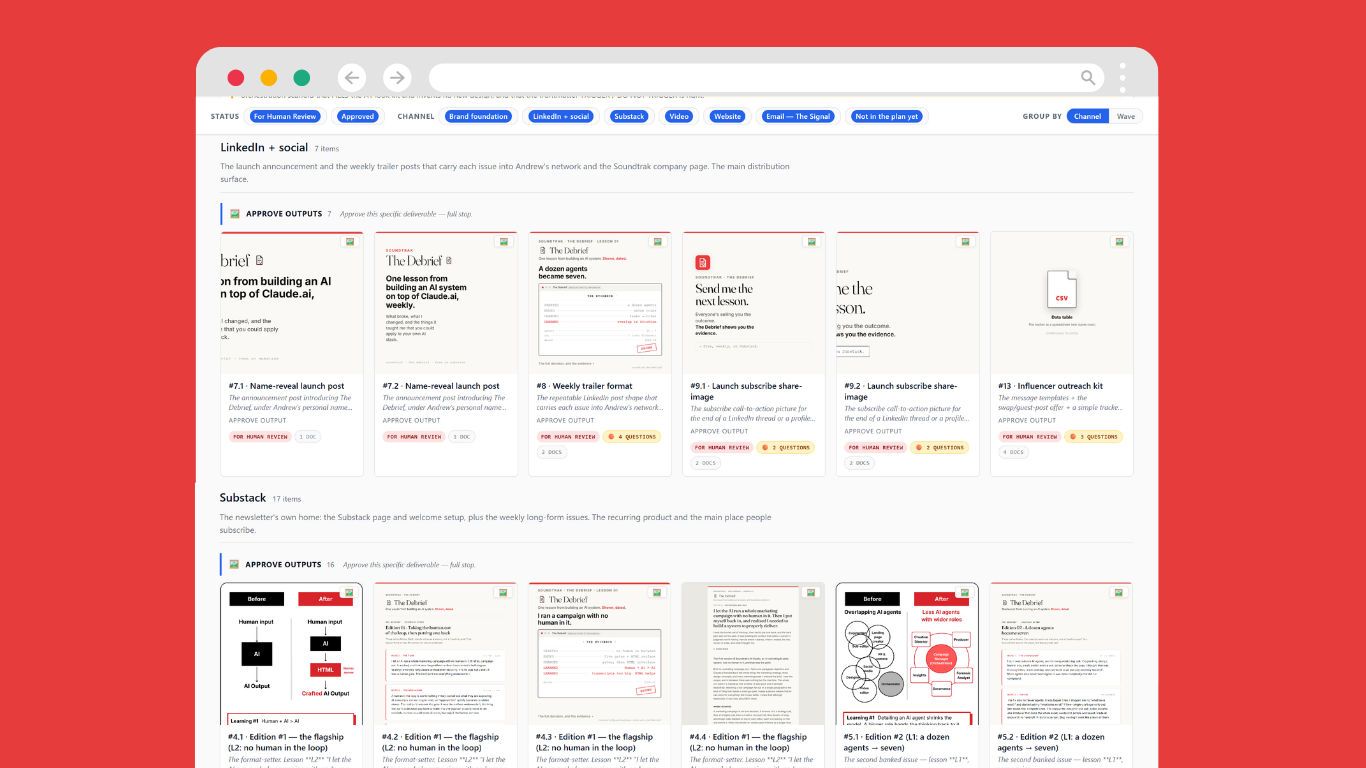Click the search magnifier in the address bar
Image resolution: width=1366 pixels, height=768 pixels.
tap(1088, 78)
